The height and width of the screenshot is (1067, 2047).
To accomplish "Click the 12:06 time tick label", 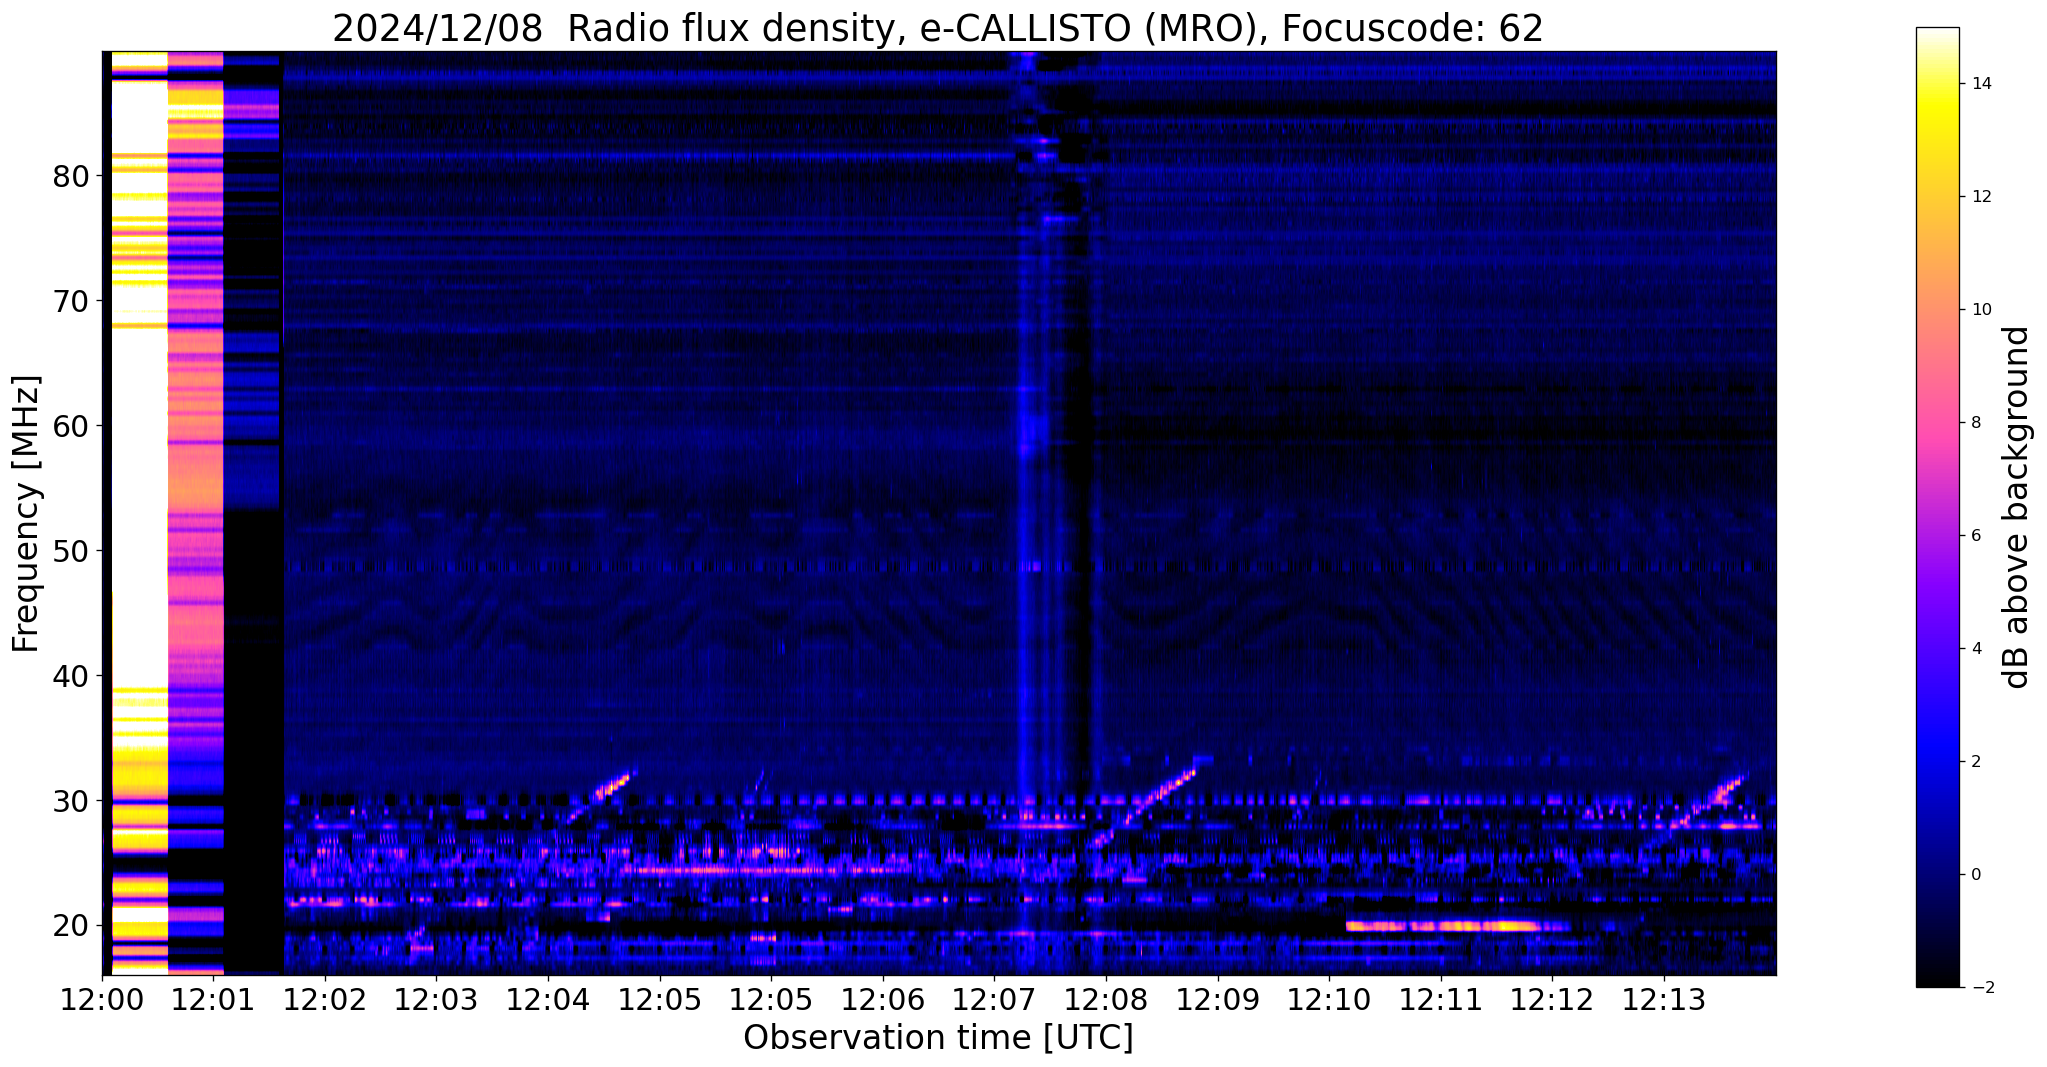I will tap(882, 1000).
